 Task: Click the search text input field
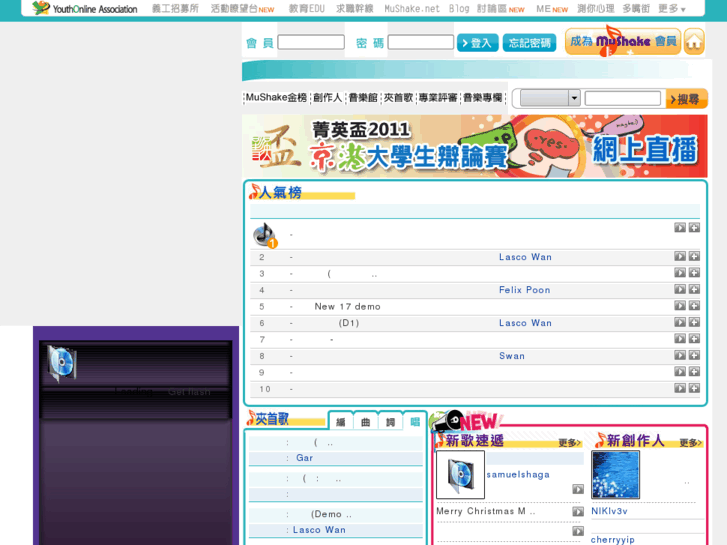coord(623,98)
